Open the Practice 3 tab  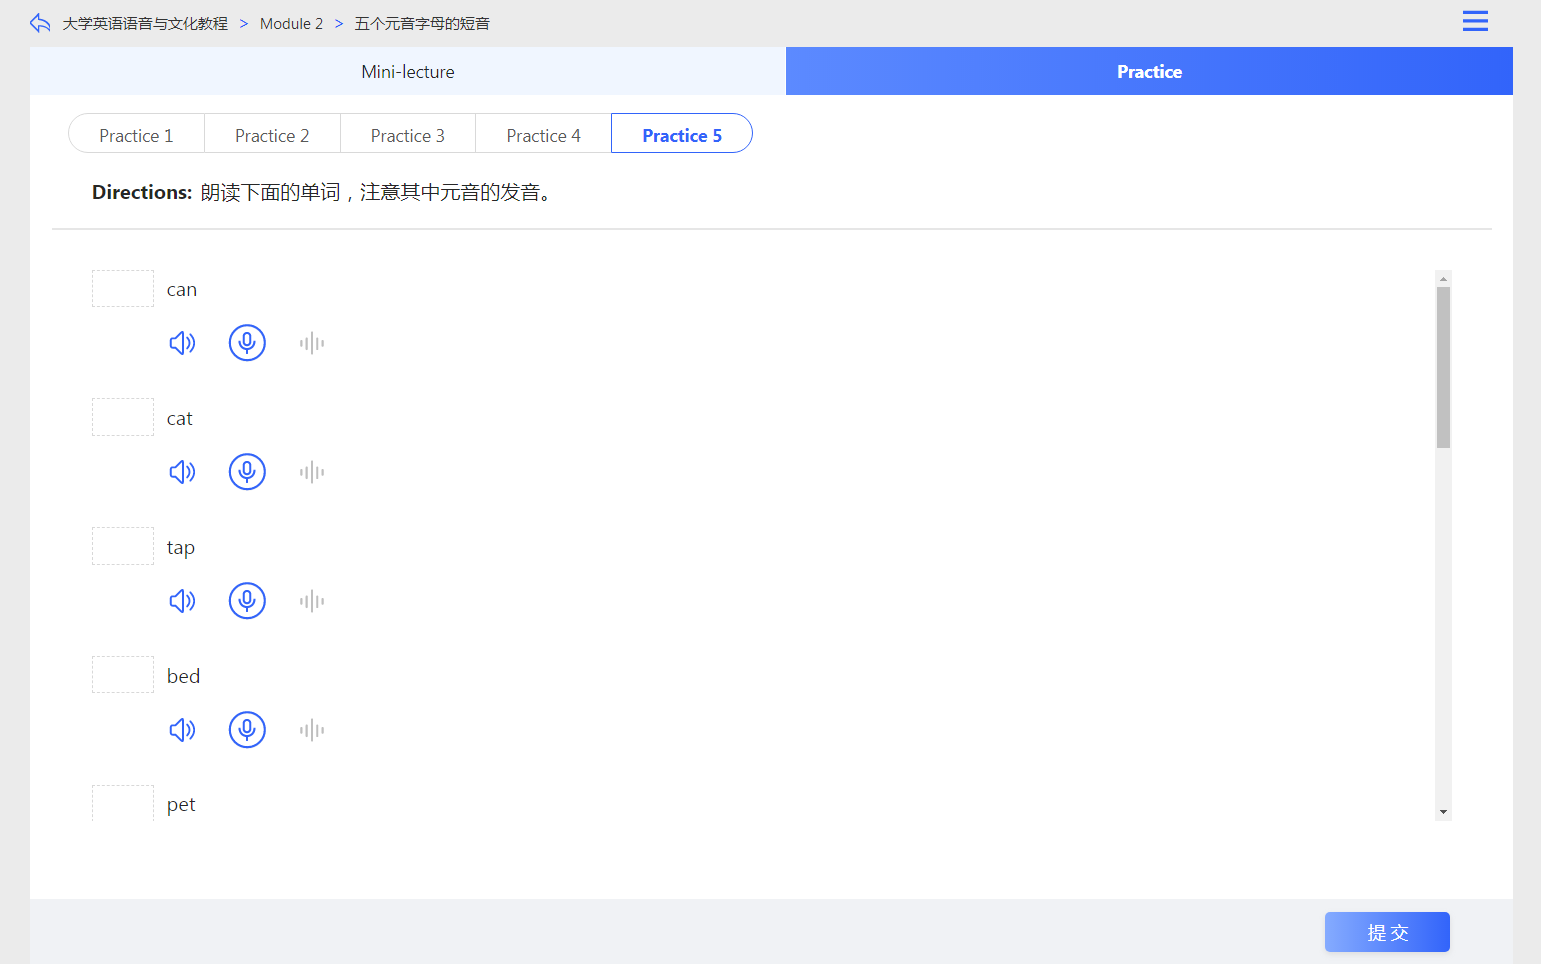tap(407, 135)
